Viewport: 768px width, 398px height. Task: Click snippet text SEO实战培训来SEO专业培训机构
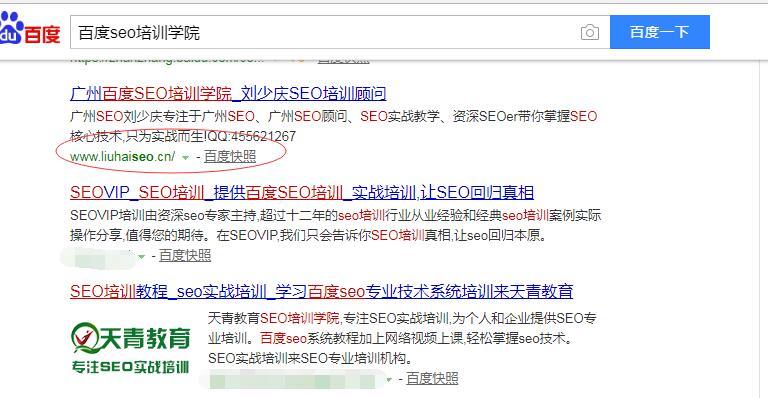[310, 358]
